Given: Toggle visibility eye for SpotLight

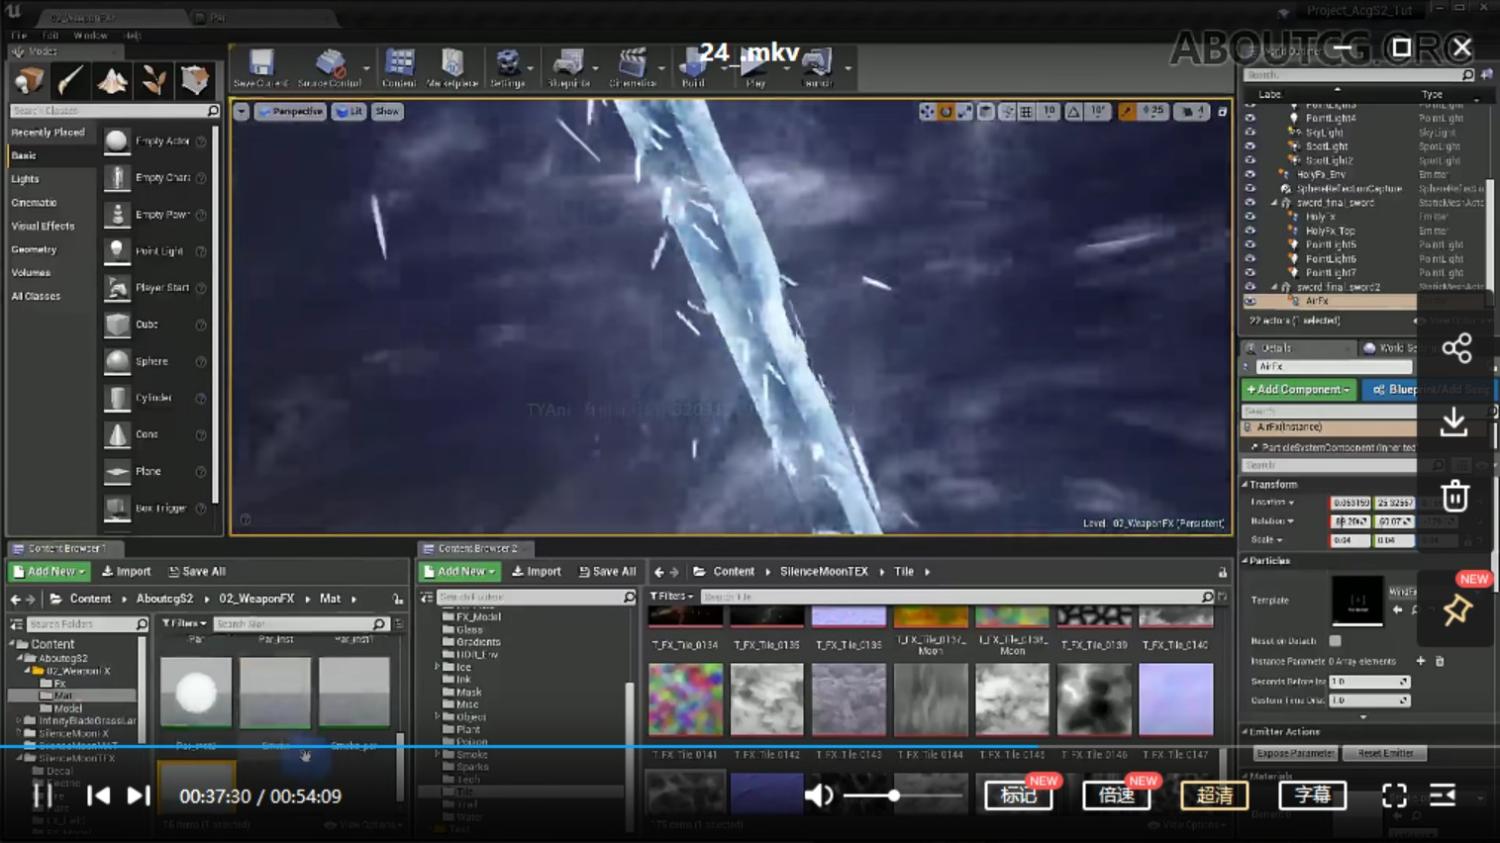Looking at the screenshot, I should click(1250, 146).
